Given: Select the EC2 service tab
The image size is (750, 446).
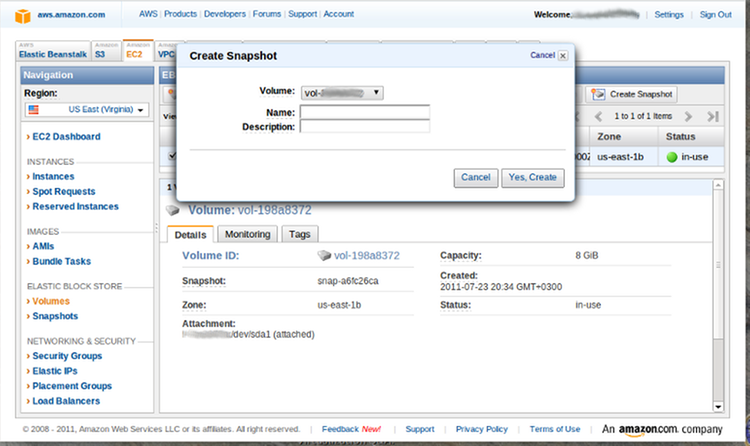Looking at the screenshot, I should (138, 50).
